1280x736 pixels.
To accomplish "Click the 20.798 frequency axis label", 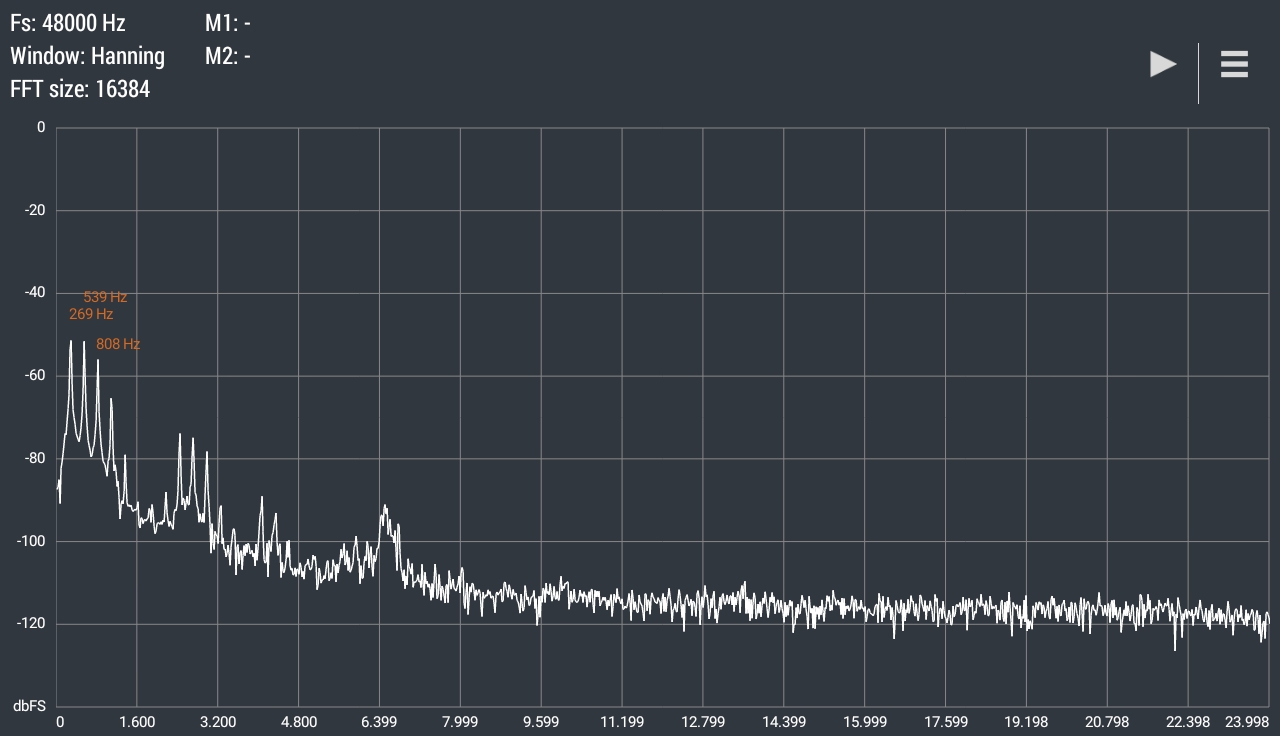I will (x=1107, y=722).
